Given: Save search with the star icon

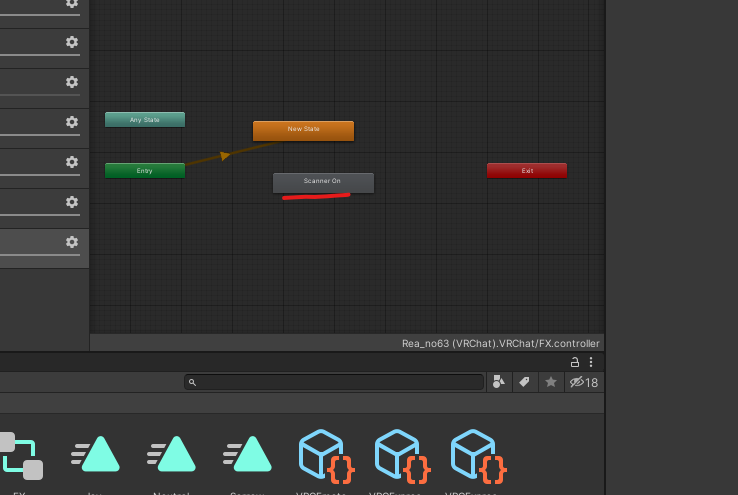Looking at the screenshot, I should click(x=551, y=382).
